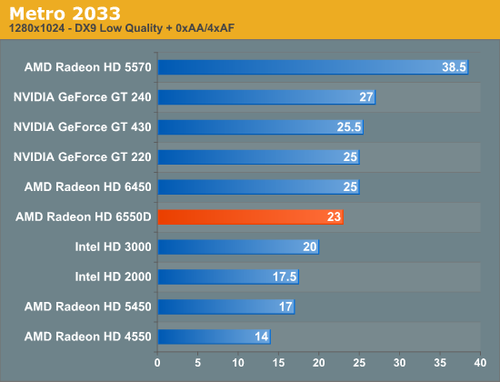The width and height of the screenshot is (500, 382).
Task: Click the 25.5 value on GT 430 bar
Action: pyautogui.click(x=349, y=127)
